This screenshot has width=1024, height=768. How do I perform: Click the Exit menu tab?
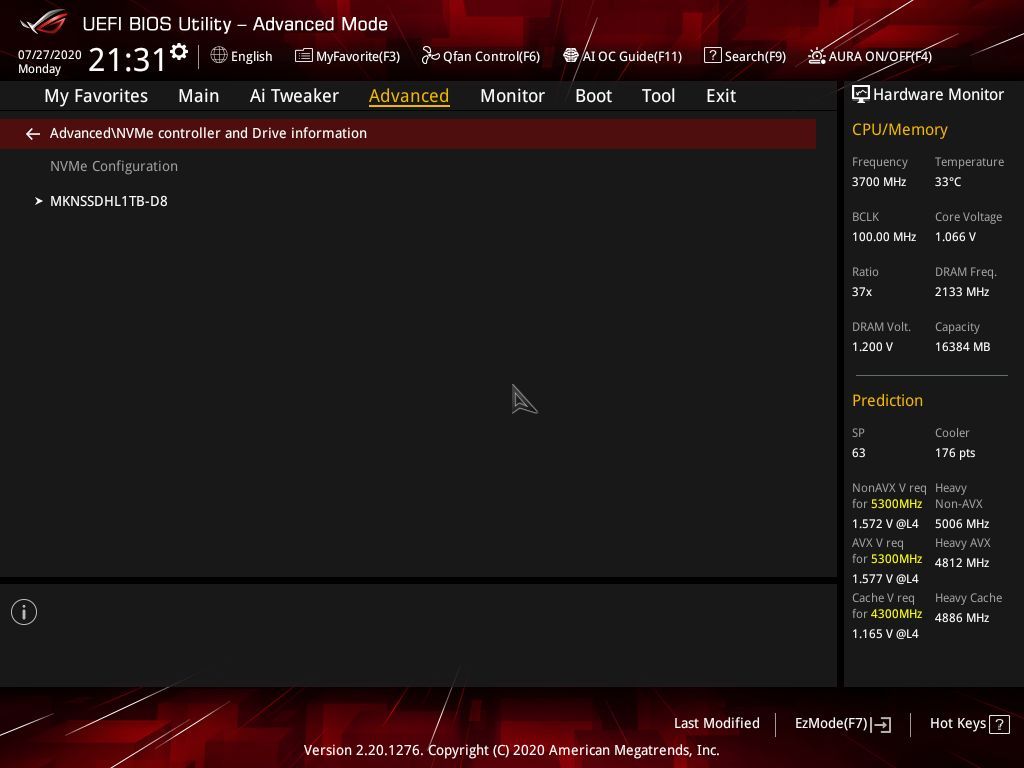720,96
